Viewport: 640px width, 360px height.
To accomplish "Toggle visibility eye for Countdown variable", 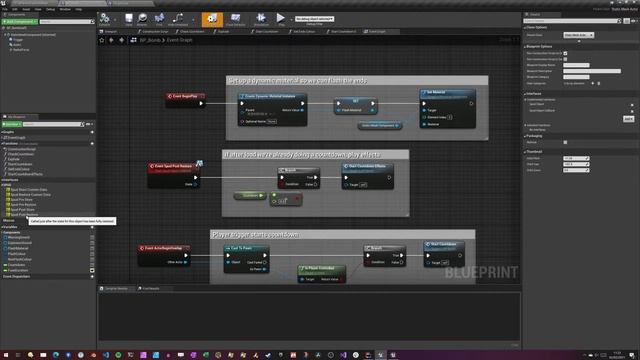I will coord(92,265).
